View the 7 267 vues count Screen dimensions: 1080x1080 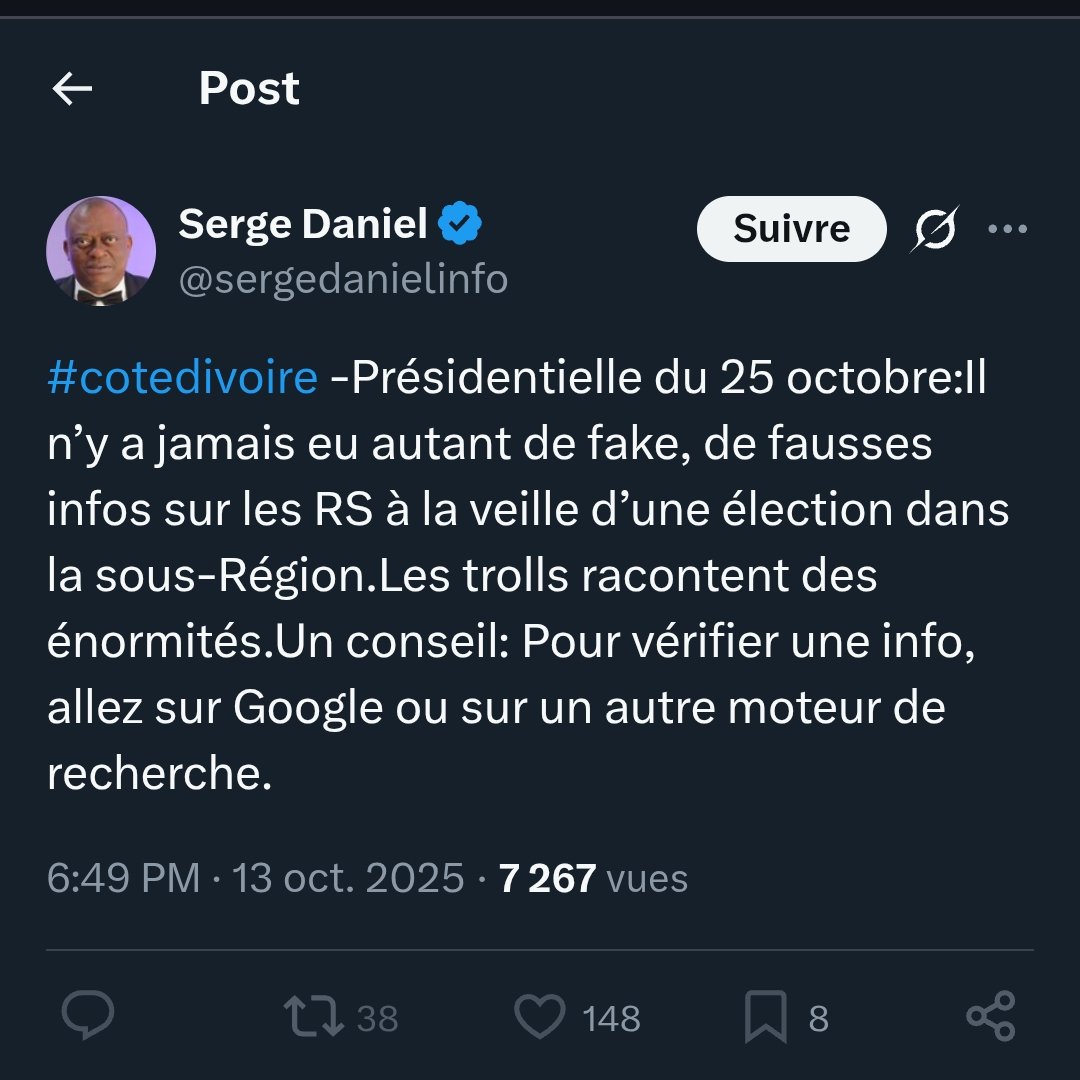pos(593,878)
